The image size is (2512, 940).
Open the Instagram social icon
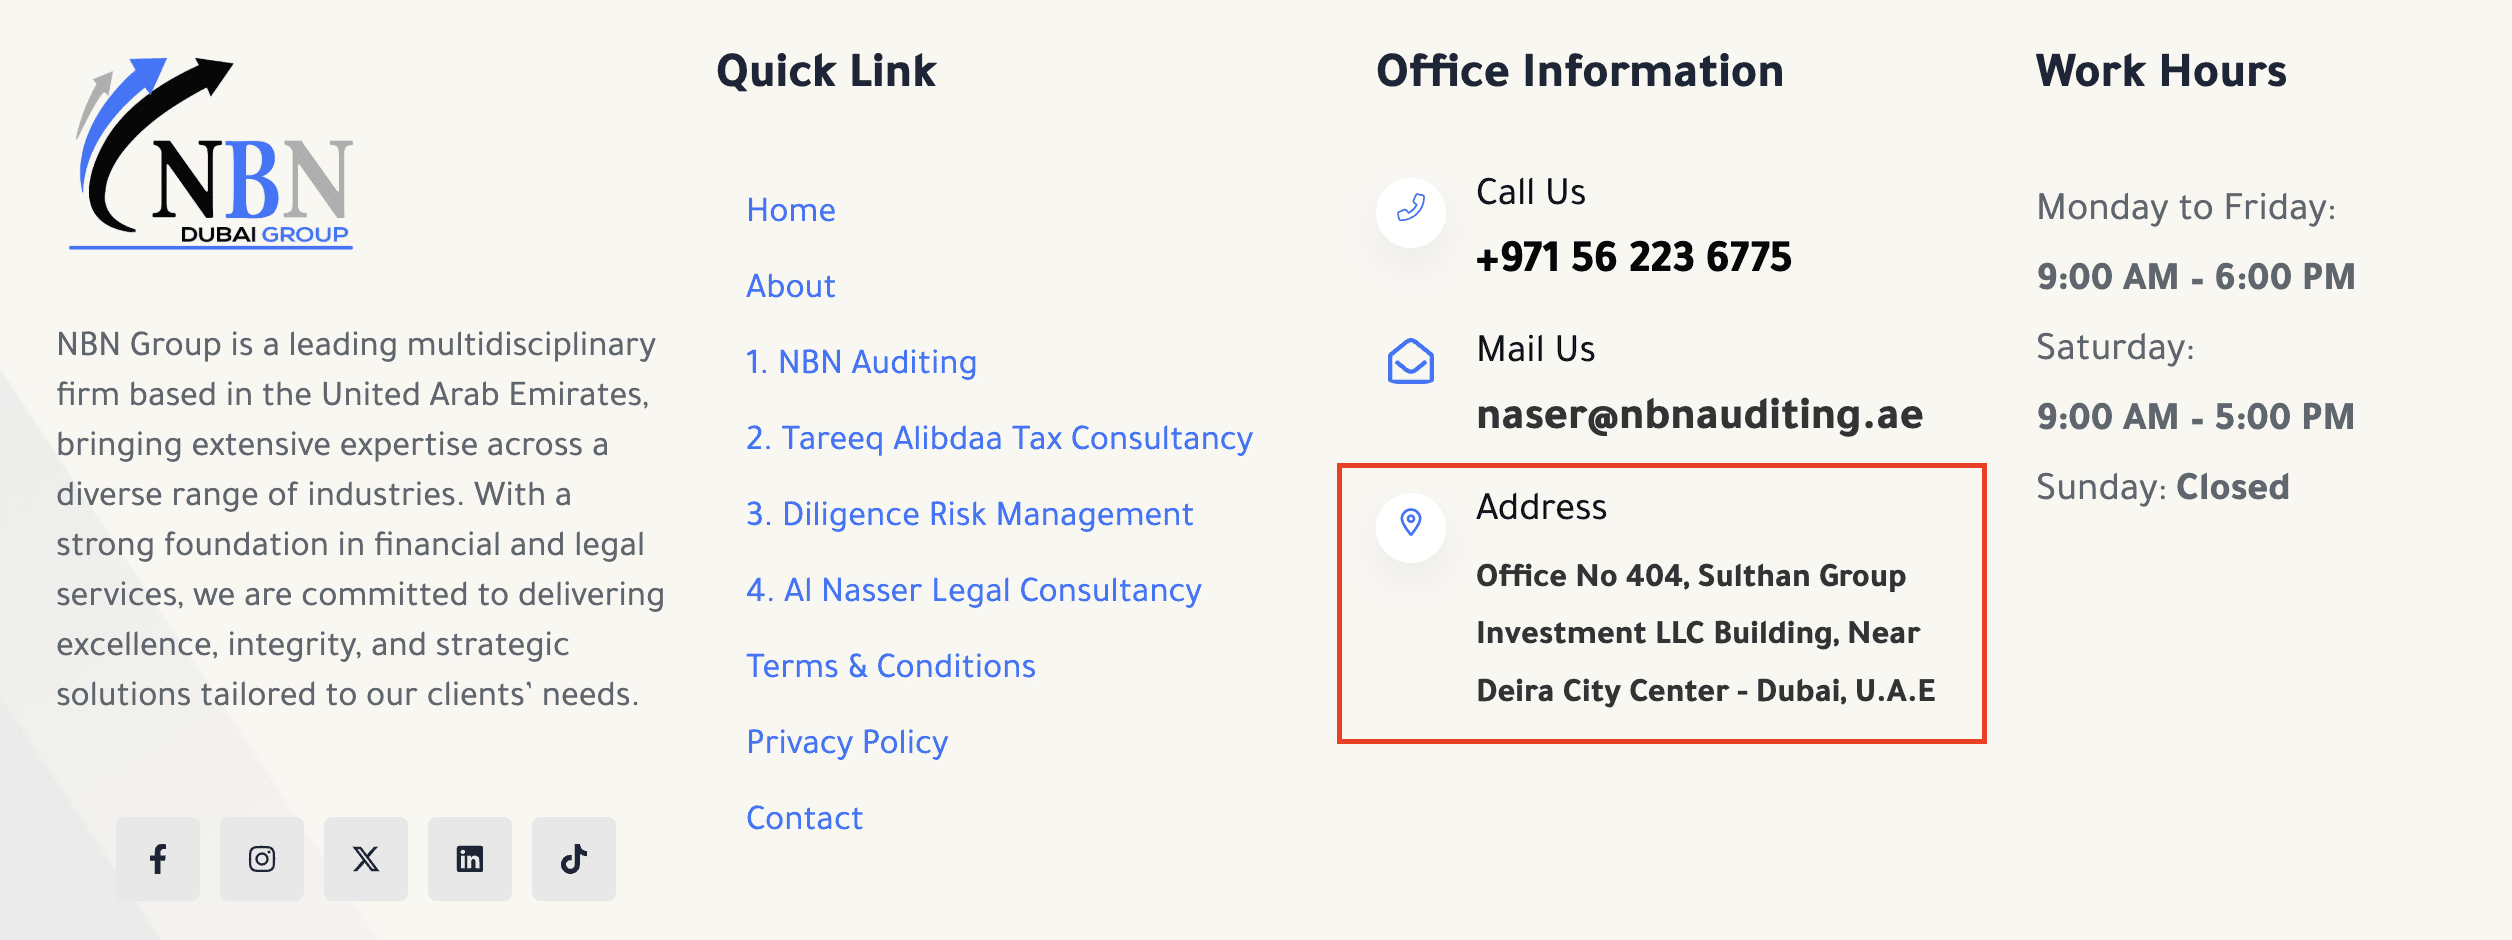pyautogui.click(x=262, y=859)
